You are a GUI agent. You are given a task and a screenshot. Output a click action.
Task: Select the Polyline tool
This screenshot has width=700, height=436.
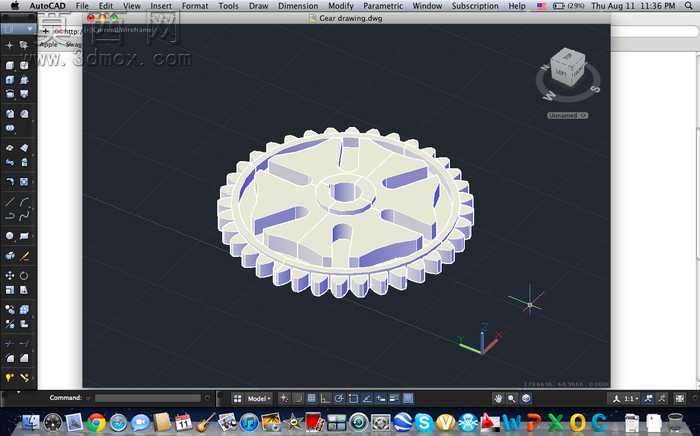pos(10,216)
